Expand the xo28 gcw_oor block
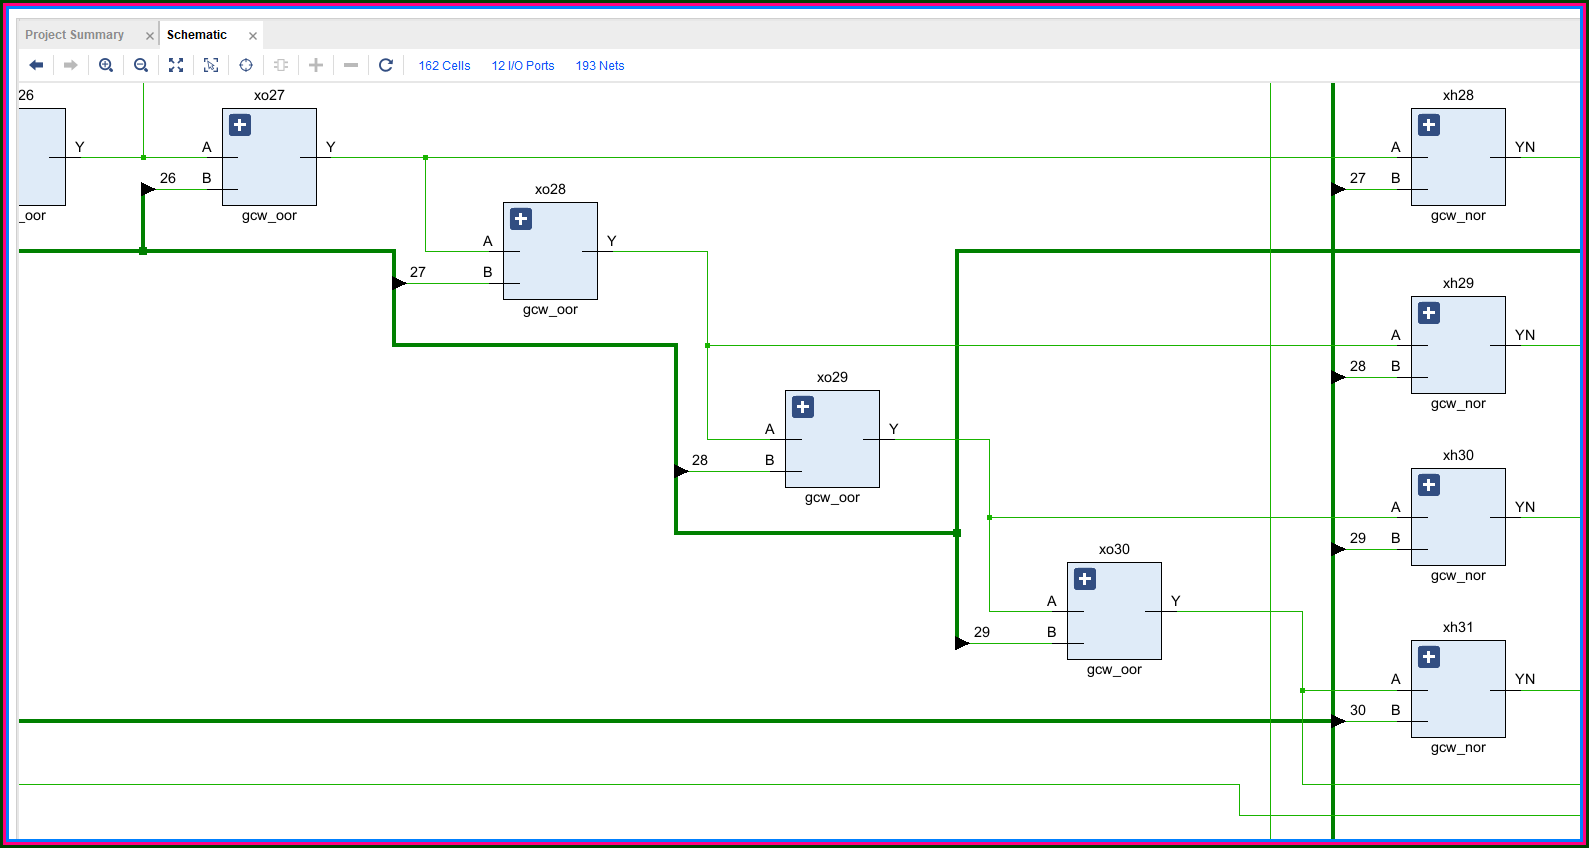 coord(521,219)
